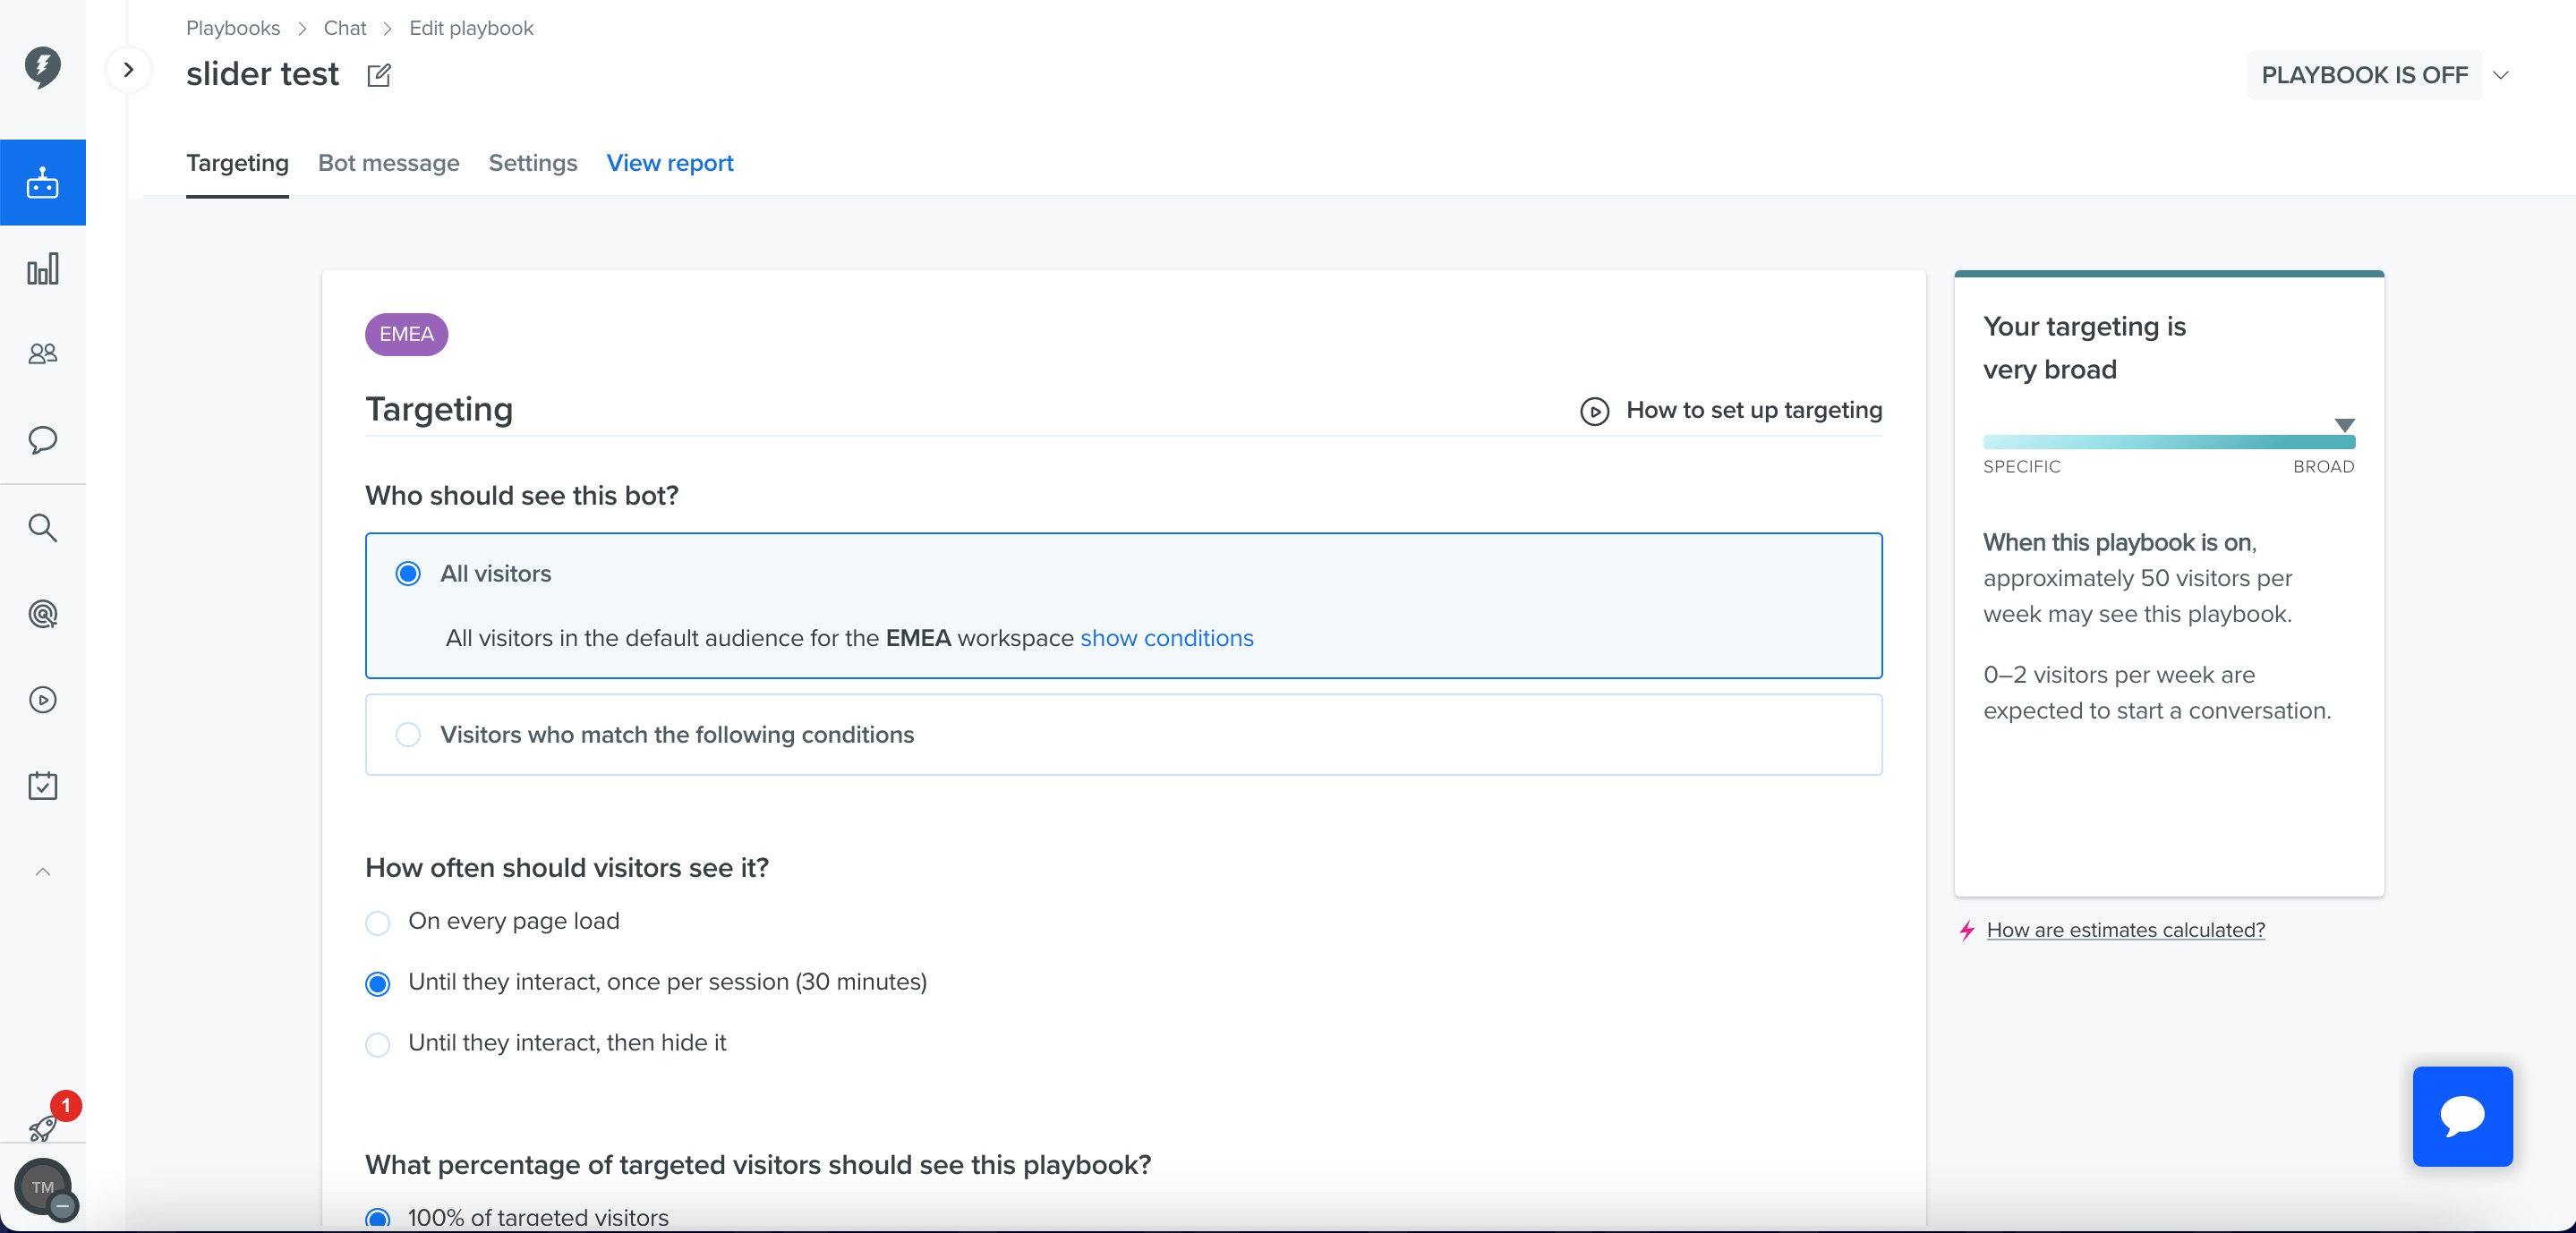The height and width of the screenshot is (1233, 2576).
Task: Open the Reports bar chart icon
Action: [42, 269]
